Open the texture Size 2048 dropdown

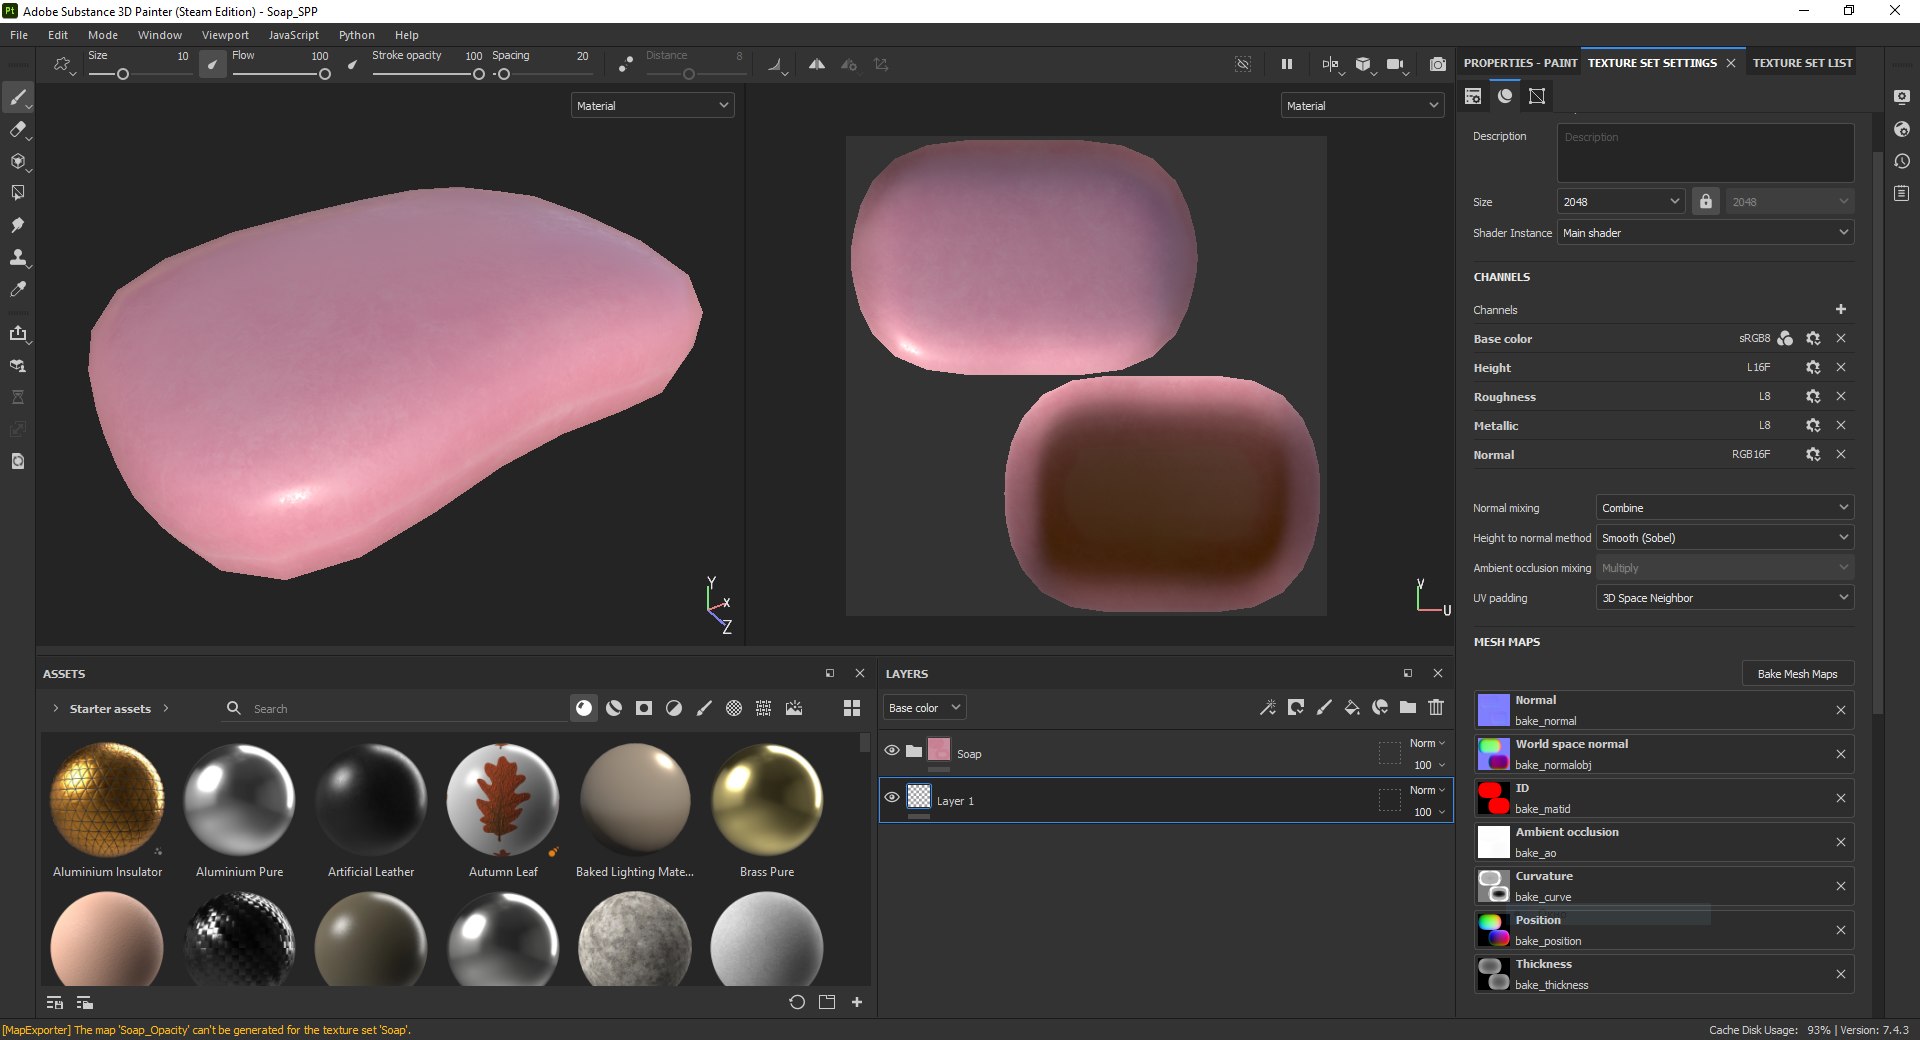pos(1620,201)
